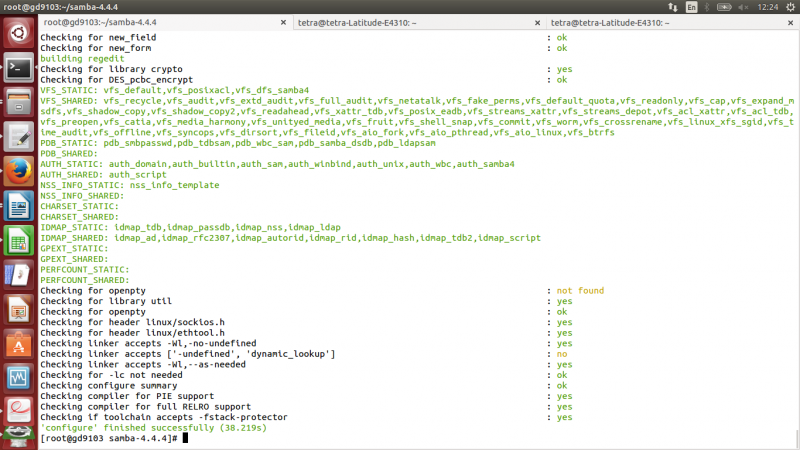Viewport: 800px width, 450px height.
Task: Click the 'IDMAP_STATIC: idmap_tdb,idmap_passdb' line
Action: [x=190, y=227]
